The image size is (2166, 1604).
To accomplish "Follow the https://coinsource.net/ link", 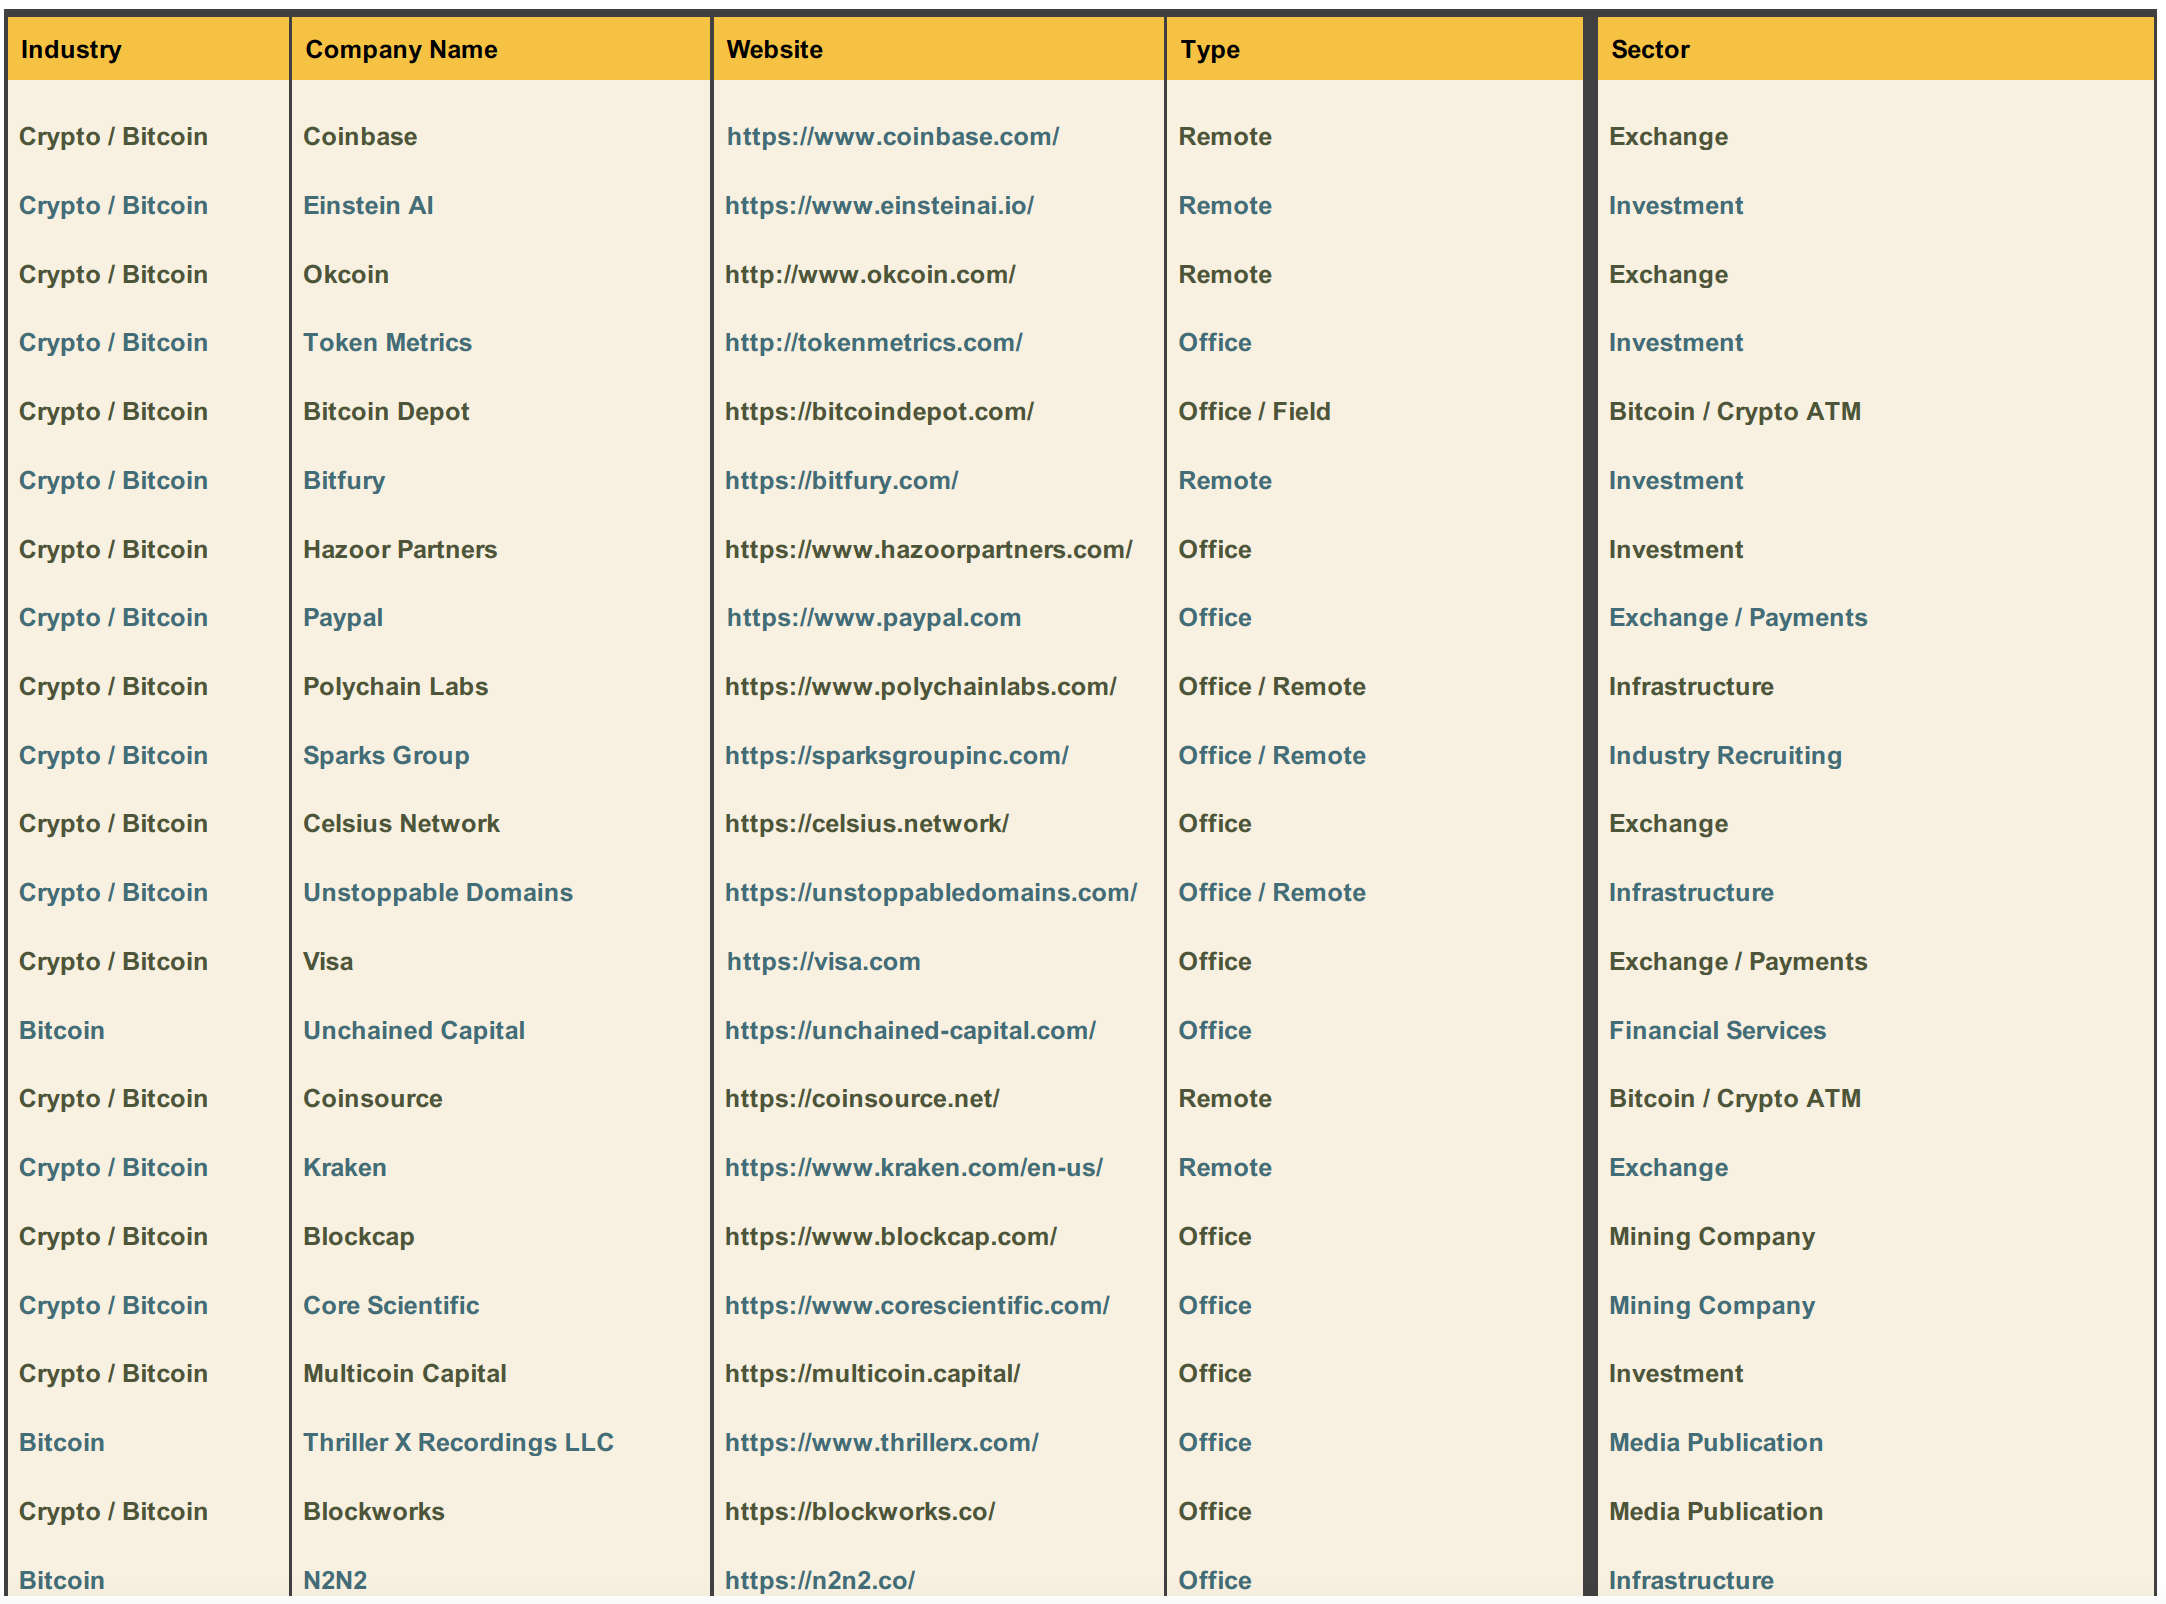I will tap(862, 1098).
